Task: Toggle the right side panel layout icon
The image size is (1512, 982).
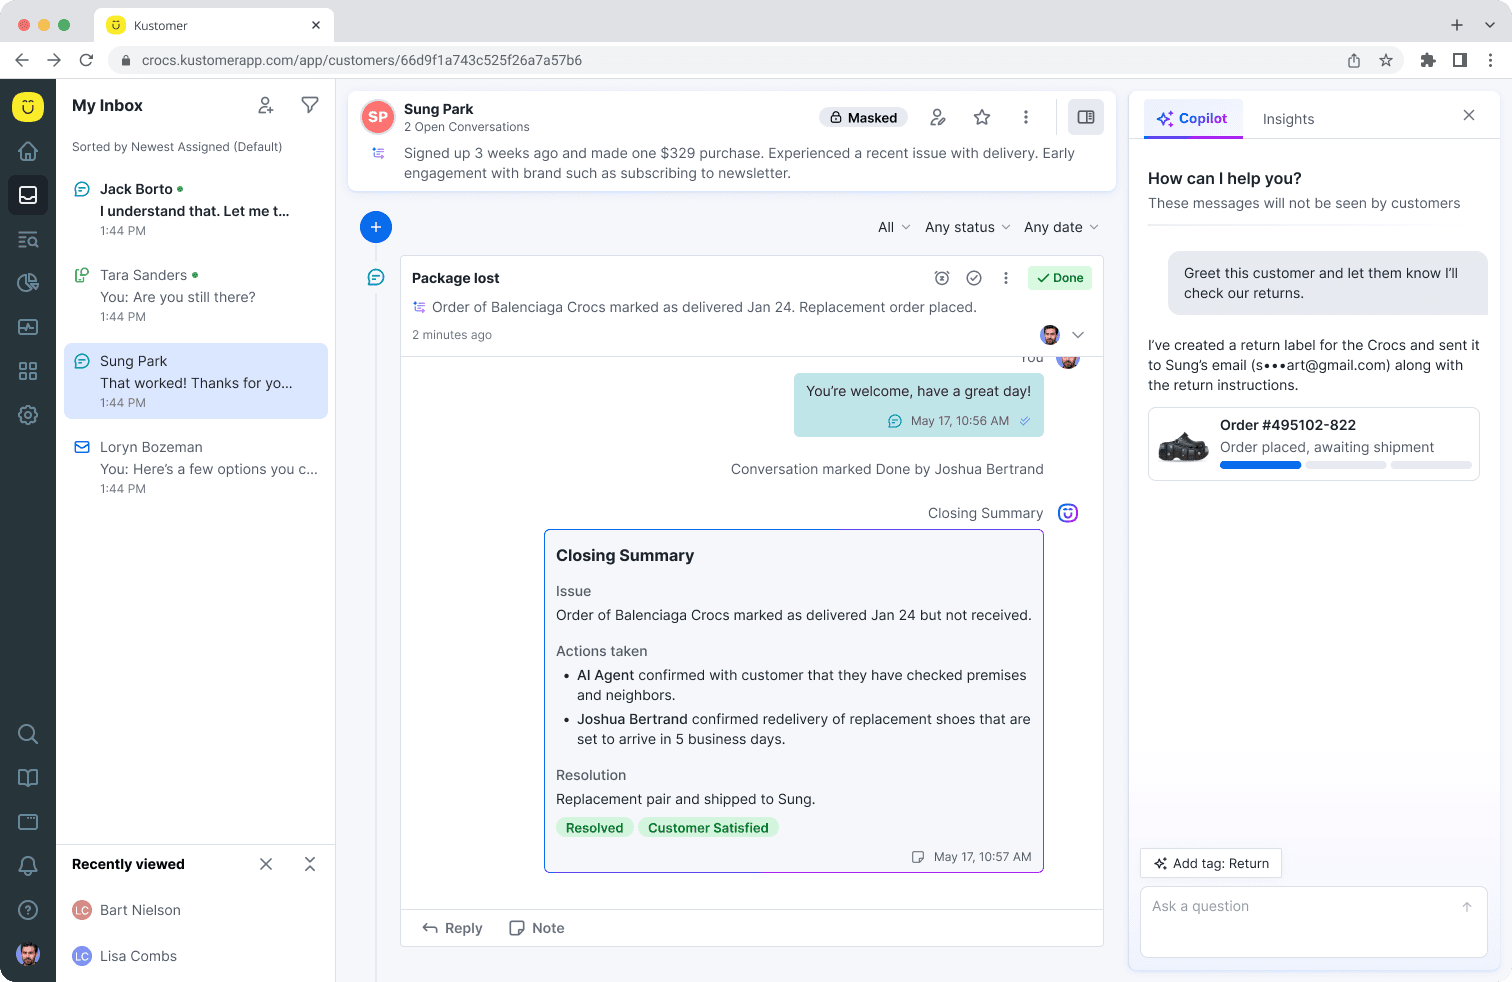Action: pos(1085,117)
